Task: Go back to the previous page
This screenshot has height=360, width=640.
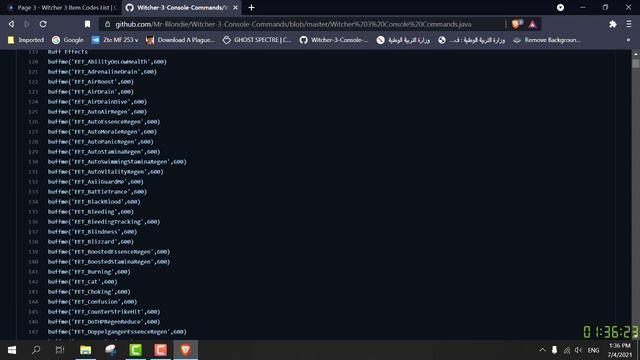Action: click(11, 24)
